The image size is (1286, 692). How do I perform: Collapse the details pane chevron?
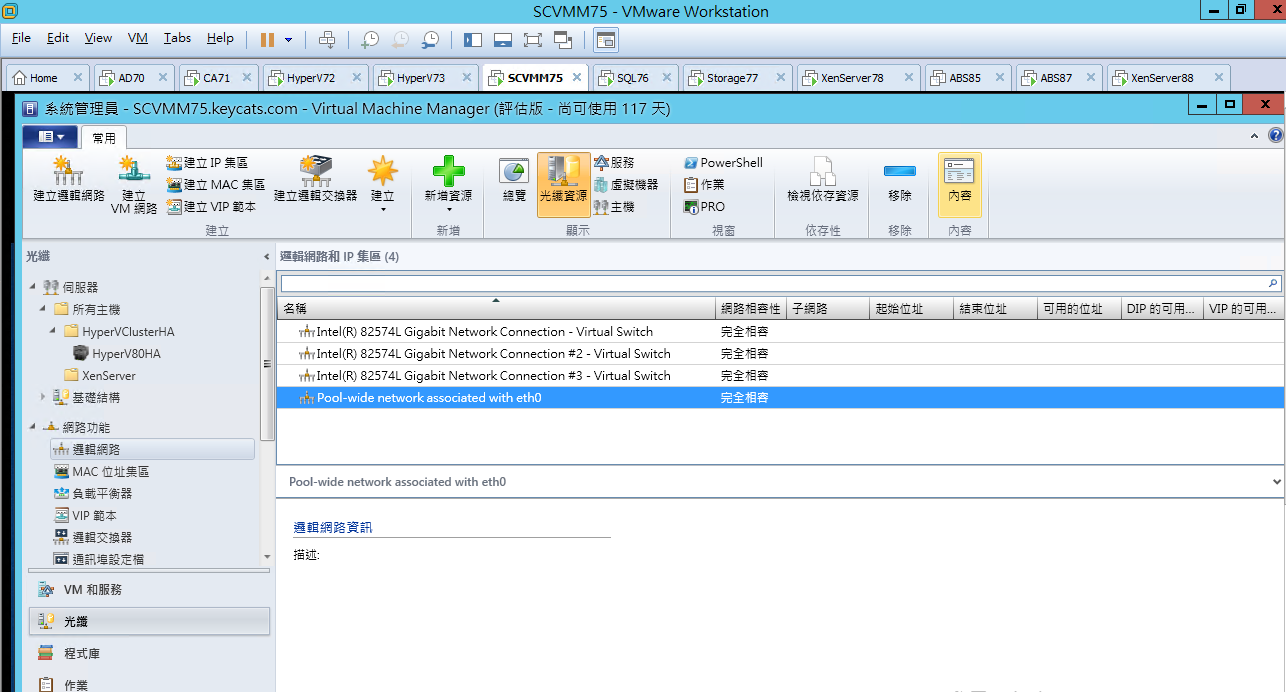pyautogui.click(x=1276, y=482)
